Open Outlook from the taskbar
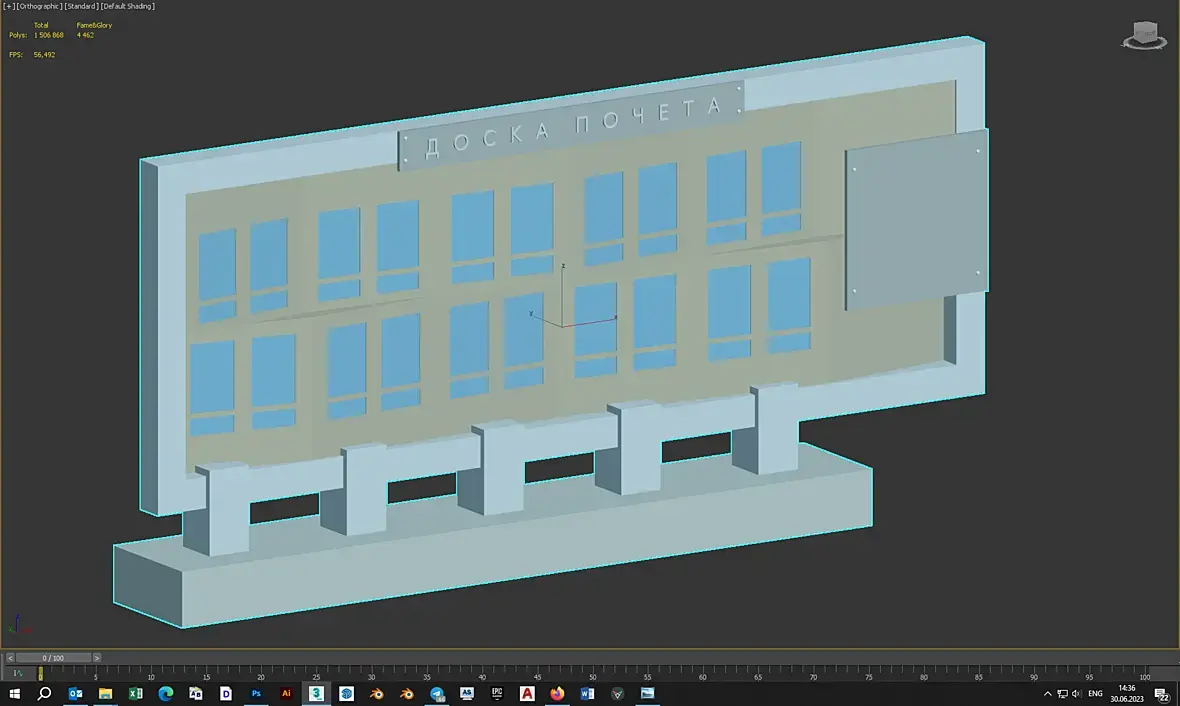This screenshot has width=1180, height=706. pos(75,693)
